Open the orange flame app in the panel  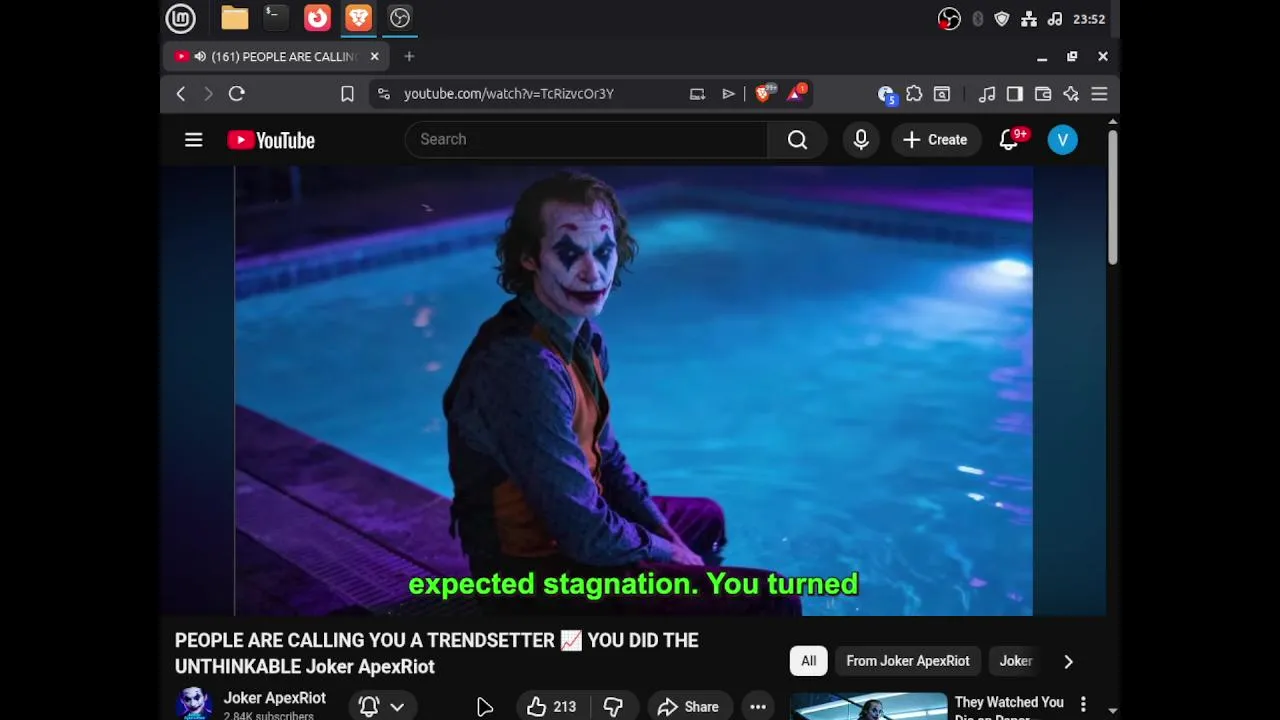(317, 18)
